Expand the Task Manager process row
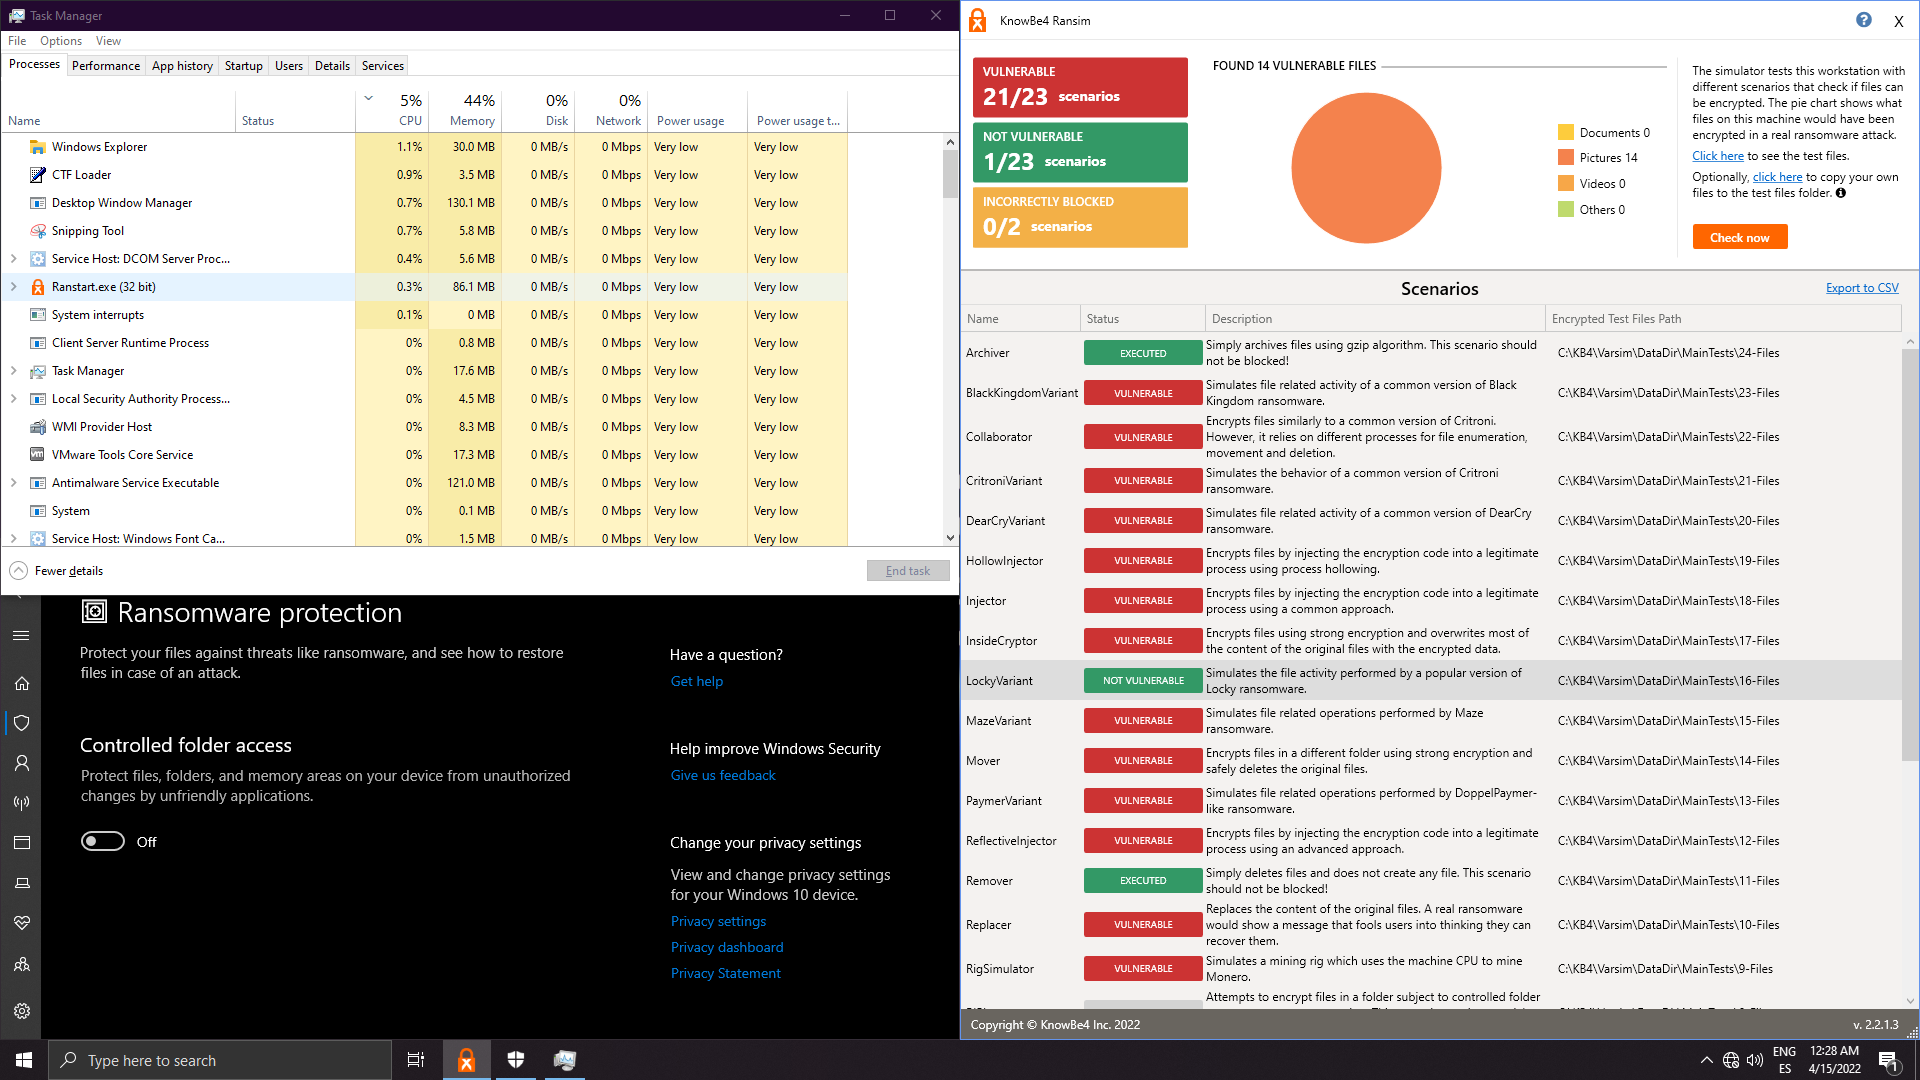Screen dimensions: 1920x1080 point(13,371)
